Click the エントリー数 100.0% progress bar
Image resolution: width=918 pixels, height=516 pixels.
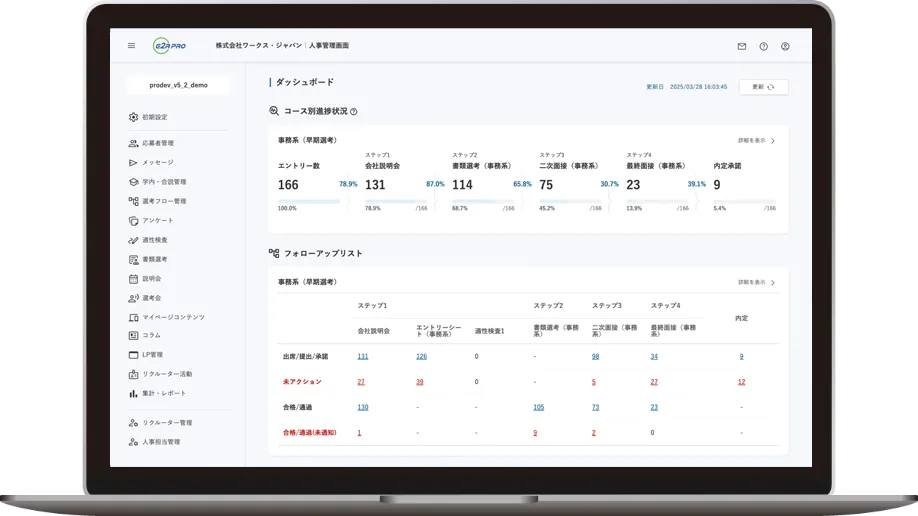coord(309,201)
